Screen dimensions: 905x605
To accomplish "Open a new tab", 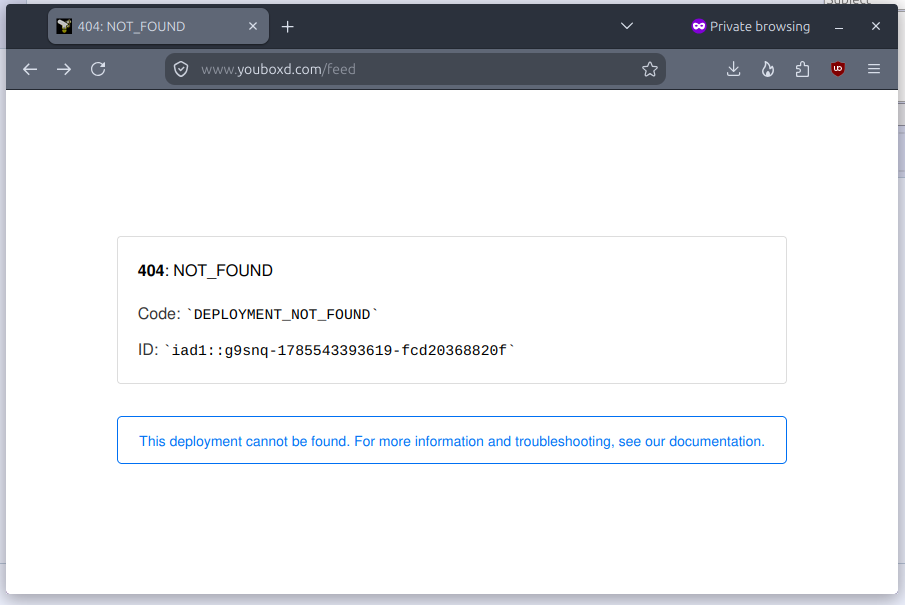I will click(x=287, y=27).
